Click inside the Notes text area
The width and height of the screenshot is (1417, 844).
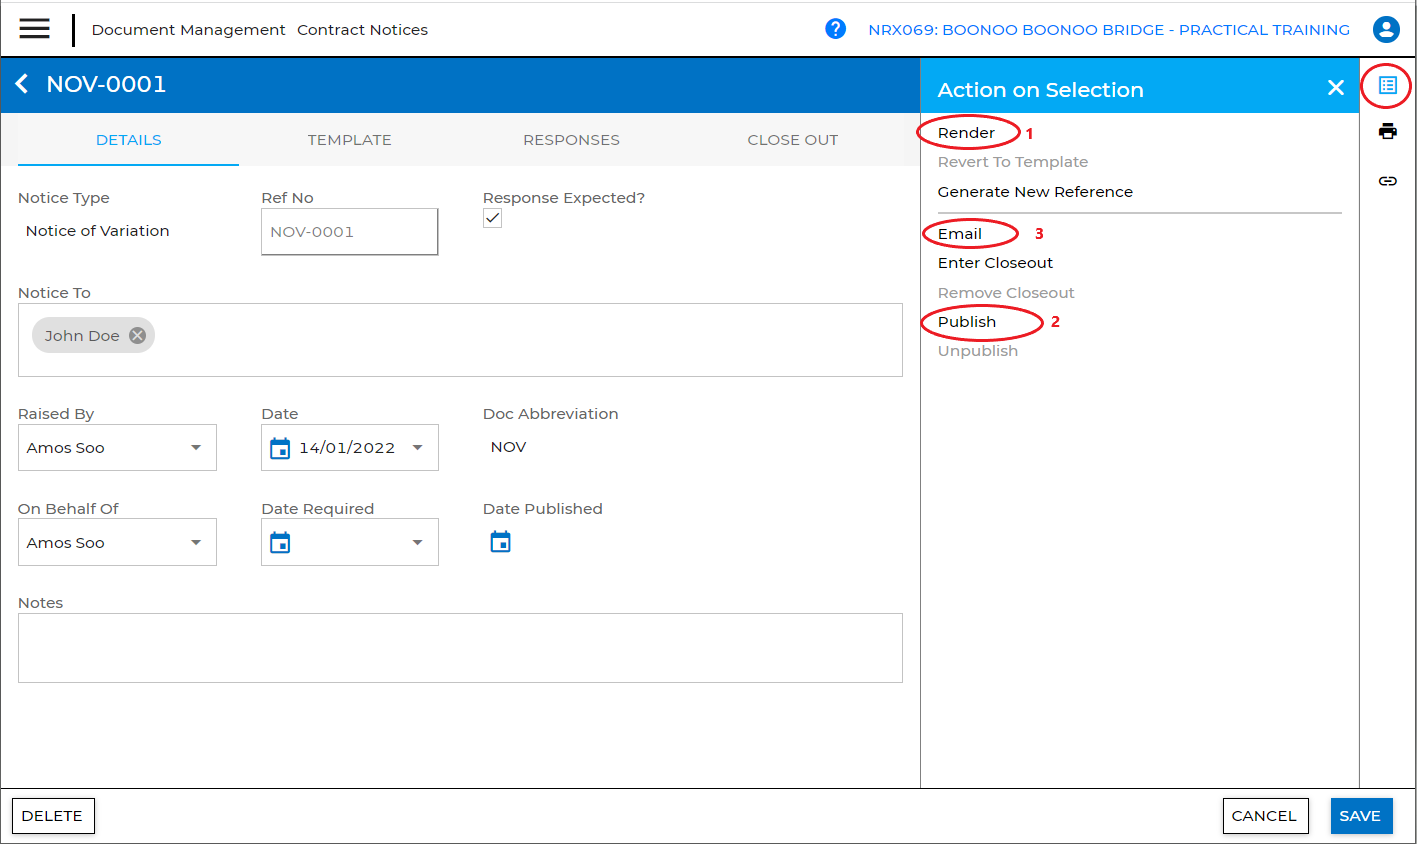pyautogui.click(x=460, y=648)
